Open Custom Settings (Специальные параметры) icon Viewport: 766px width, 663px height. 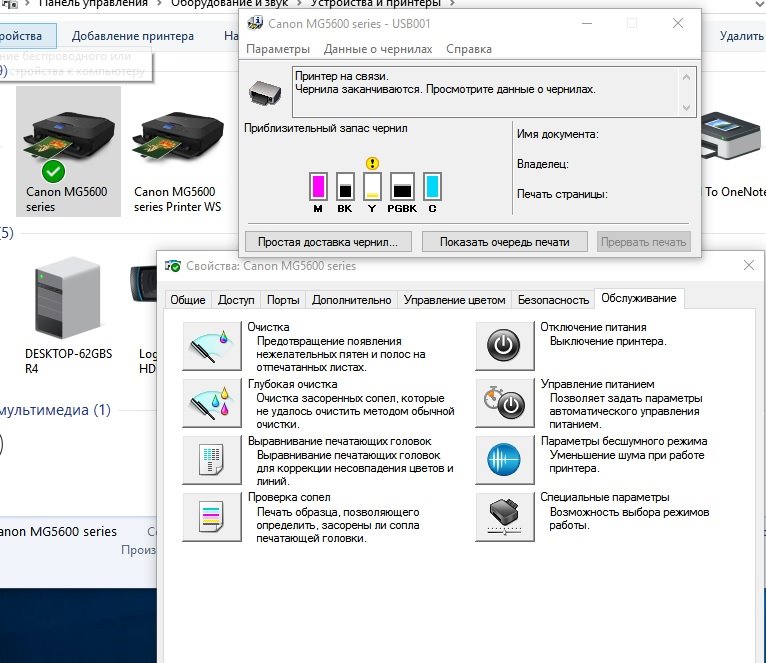point(505,517)
